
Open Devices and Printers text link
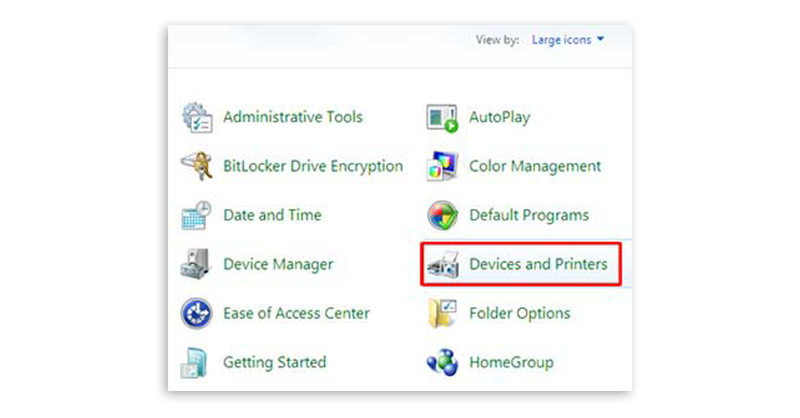538,264
